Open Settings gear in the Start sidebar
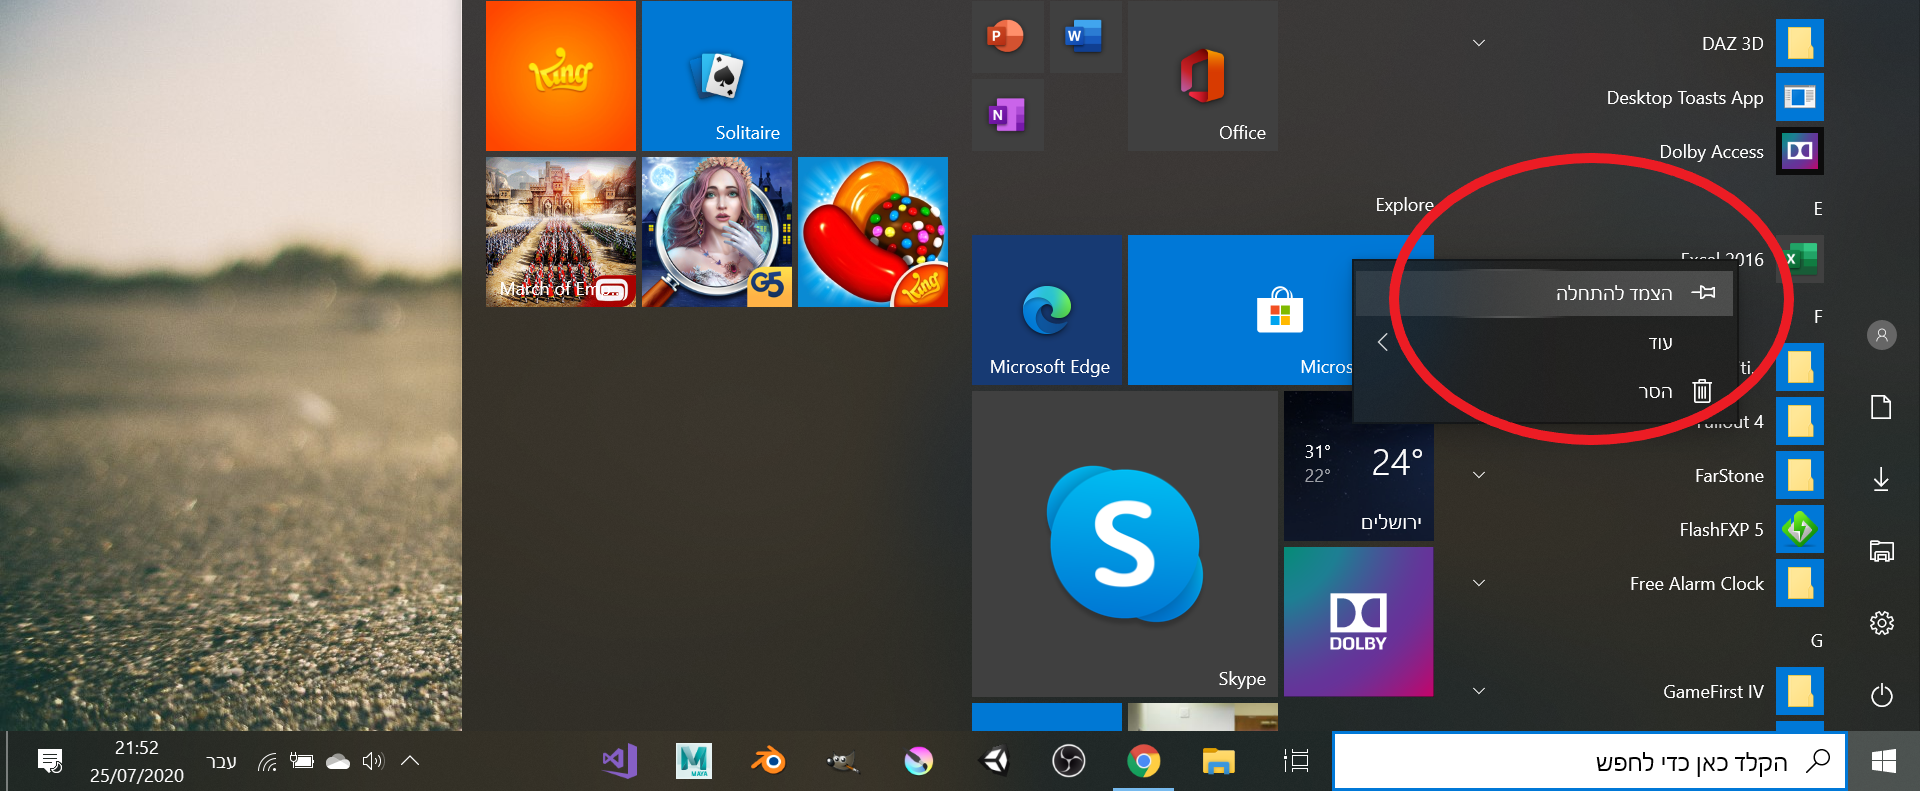The width and height of the screenshot is (1920, 791). tap(1882, 623)
